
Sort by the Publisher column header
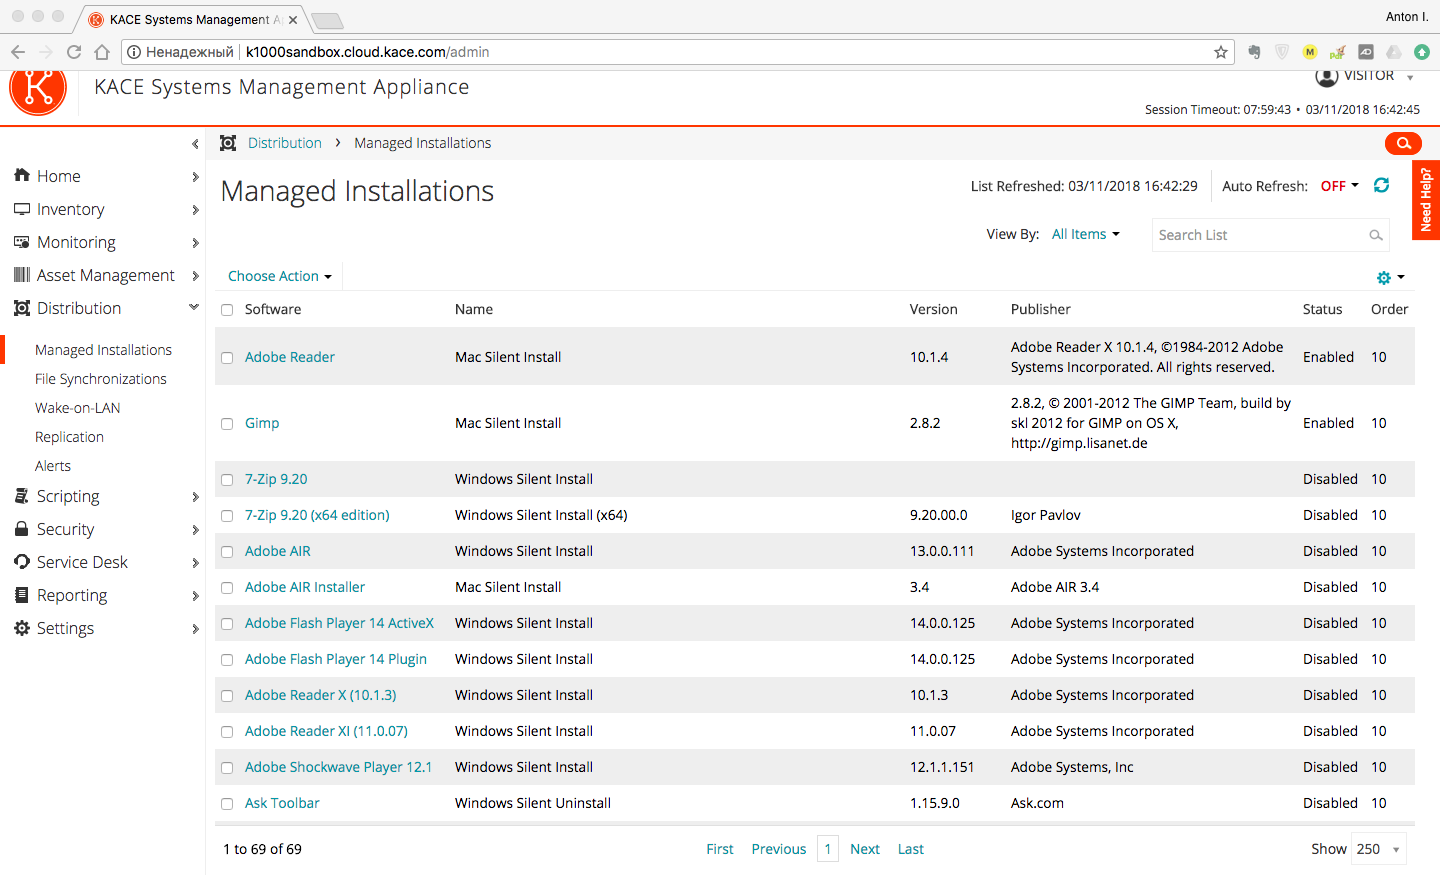(1040, 310)
